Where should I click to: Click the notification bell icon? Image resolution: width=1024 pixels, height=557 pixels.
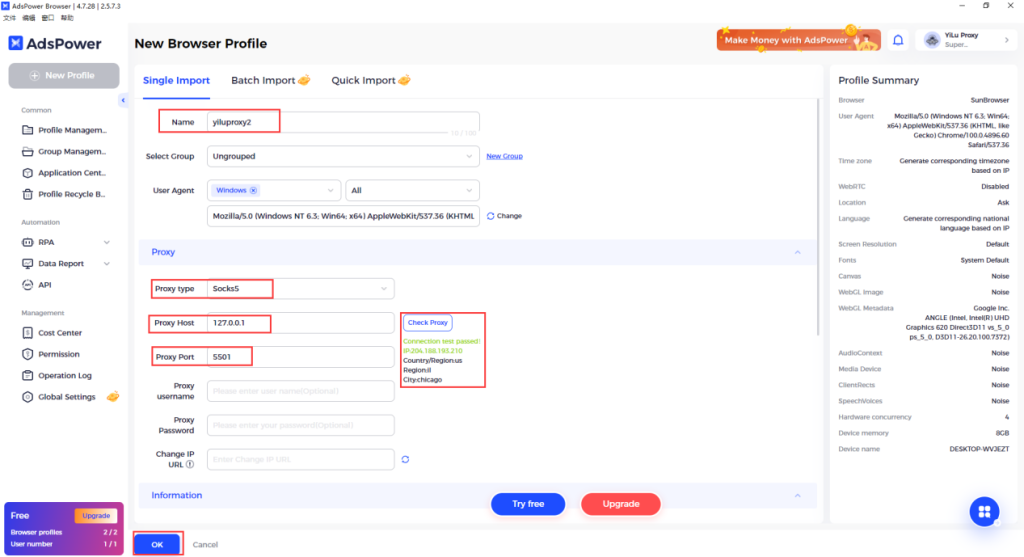click(898, 40)
